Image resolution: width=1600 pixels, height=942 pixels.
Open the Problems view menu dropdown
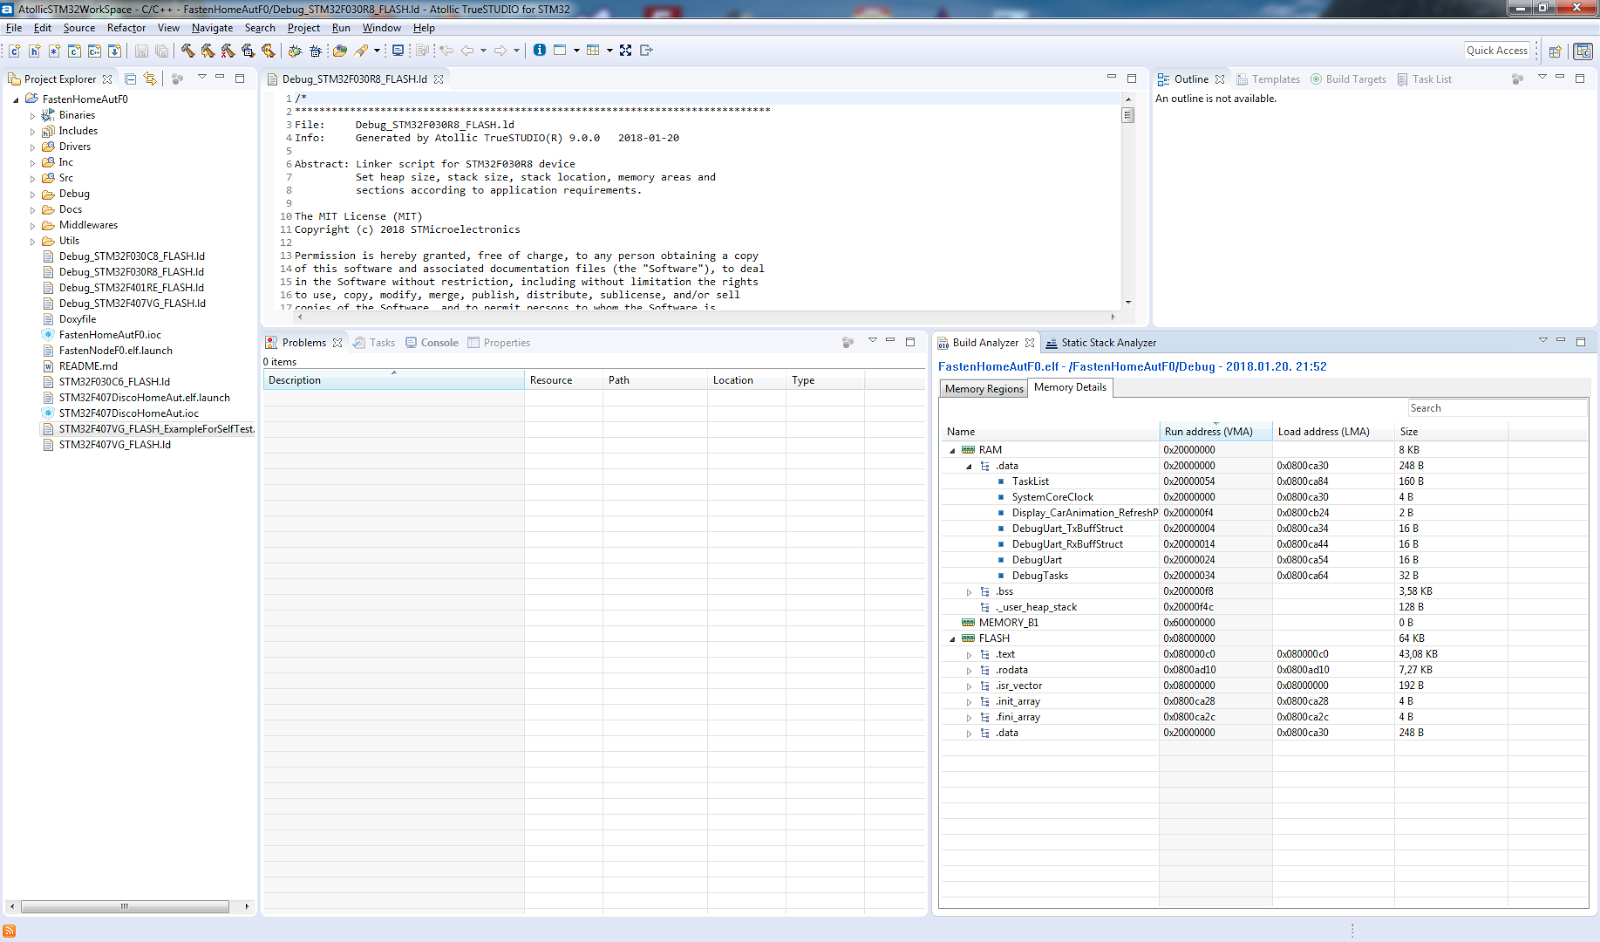click(872, 340)
